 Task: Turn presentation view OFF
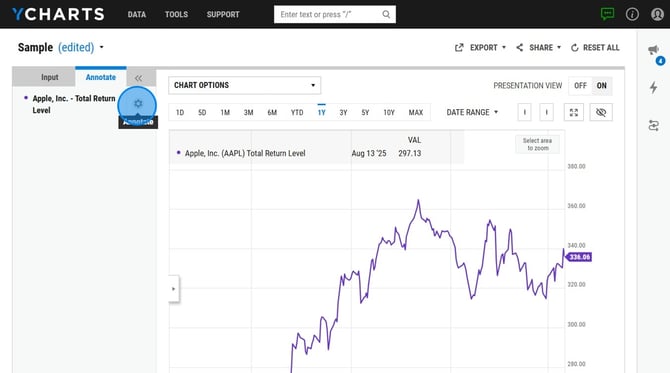point(580,85)
